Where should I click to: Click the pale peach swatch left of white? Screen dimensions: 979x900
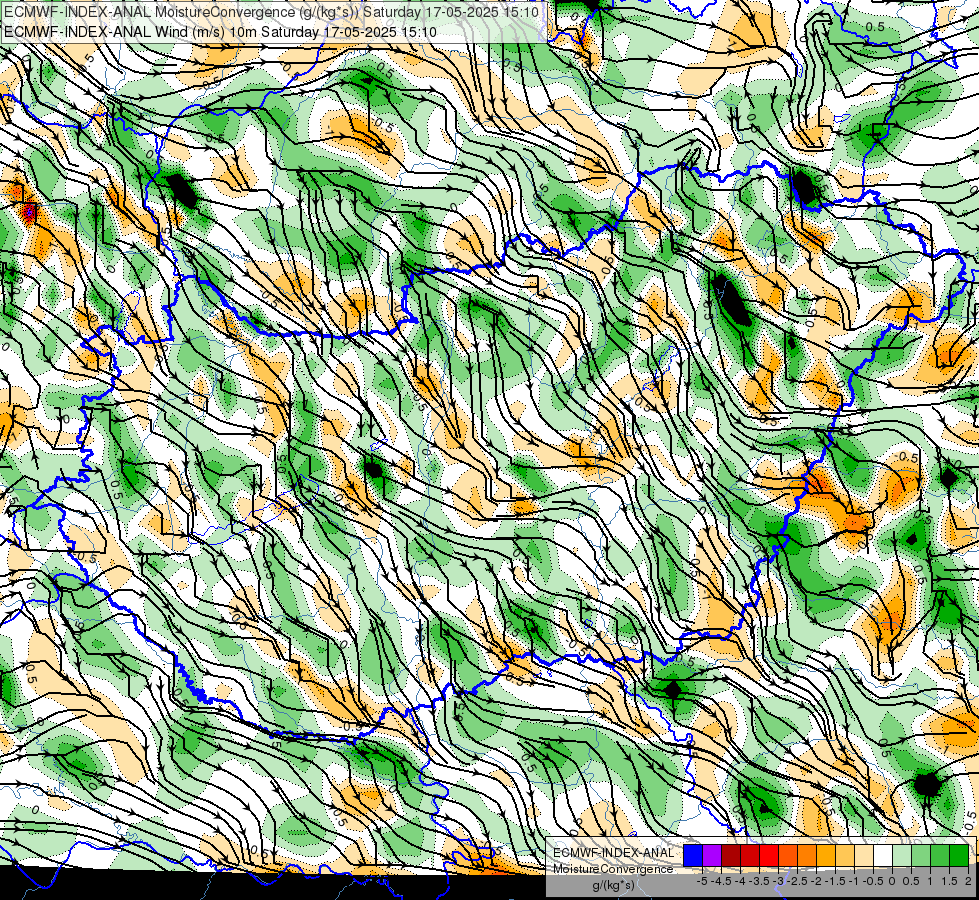click(x=864, y=855)
